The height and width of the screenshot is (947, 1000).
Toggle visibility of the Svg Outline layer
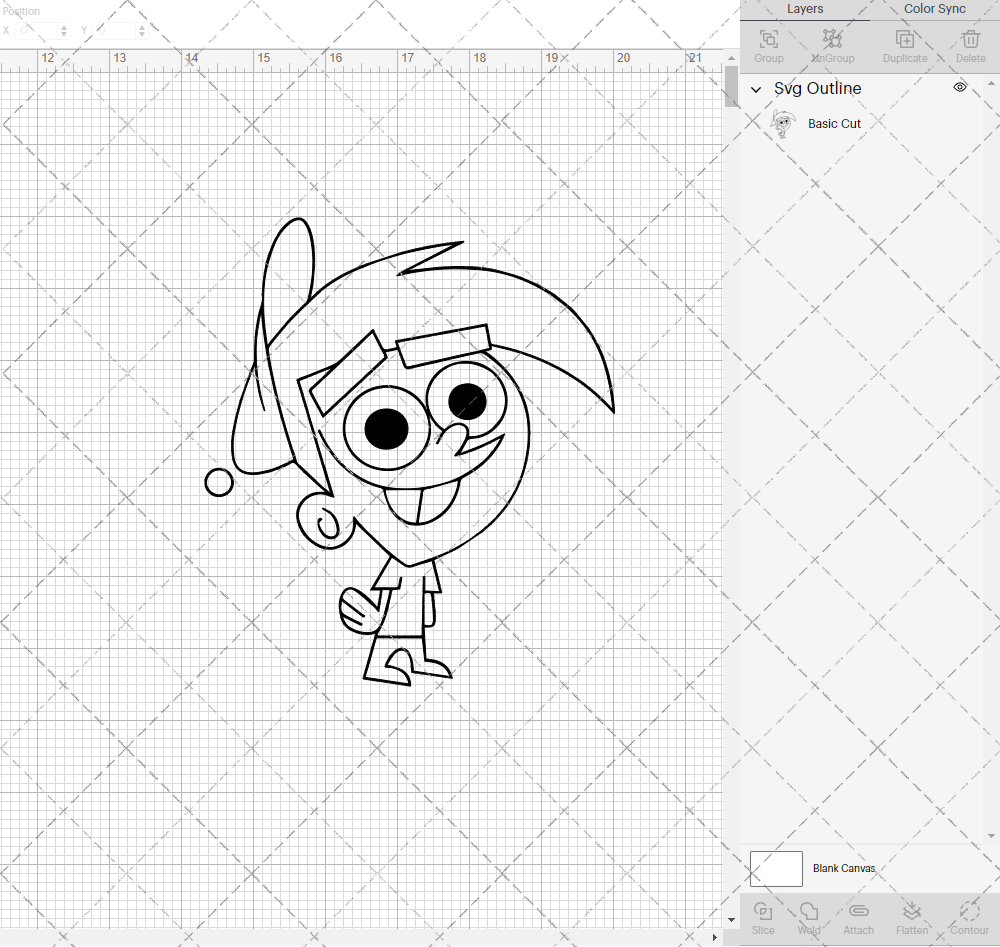click(x=959, y=87)
